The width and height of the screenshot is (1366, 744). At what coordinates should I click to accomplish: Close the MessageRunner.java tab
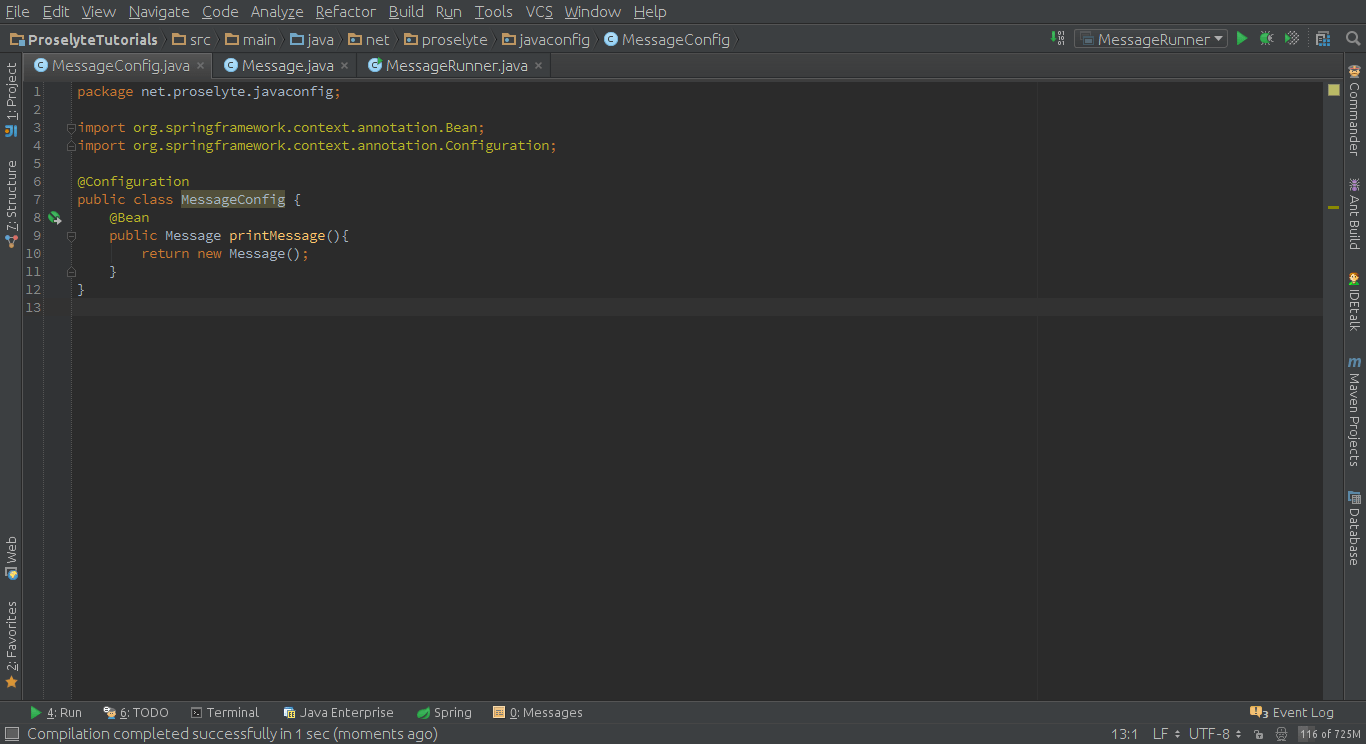pyautogui.click(x=538, y=66)
